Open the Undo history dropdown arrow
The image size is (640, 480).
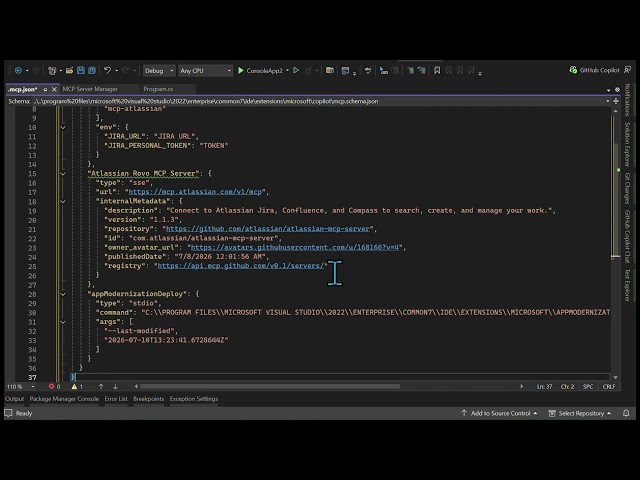116,71
